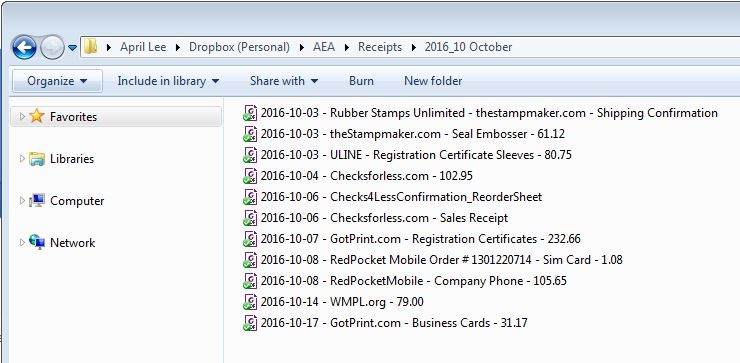
Task: Click the blue Back navigation arrow
Action: pyautogui.click(x=25, y=47)
